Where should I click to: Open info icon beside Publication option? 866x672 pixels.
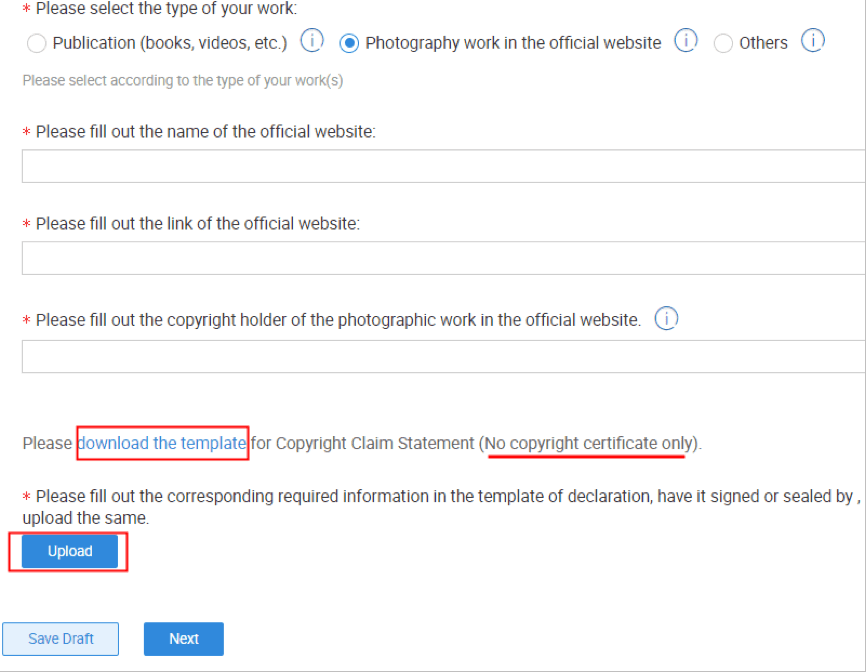click(311, 41)
